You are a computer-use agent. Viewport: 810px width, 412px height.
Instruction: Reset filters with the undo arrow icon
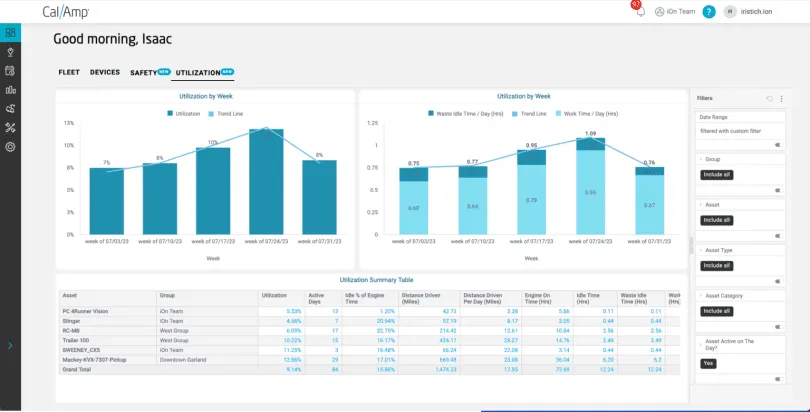click(x=770, y=99)
